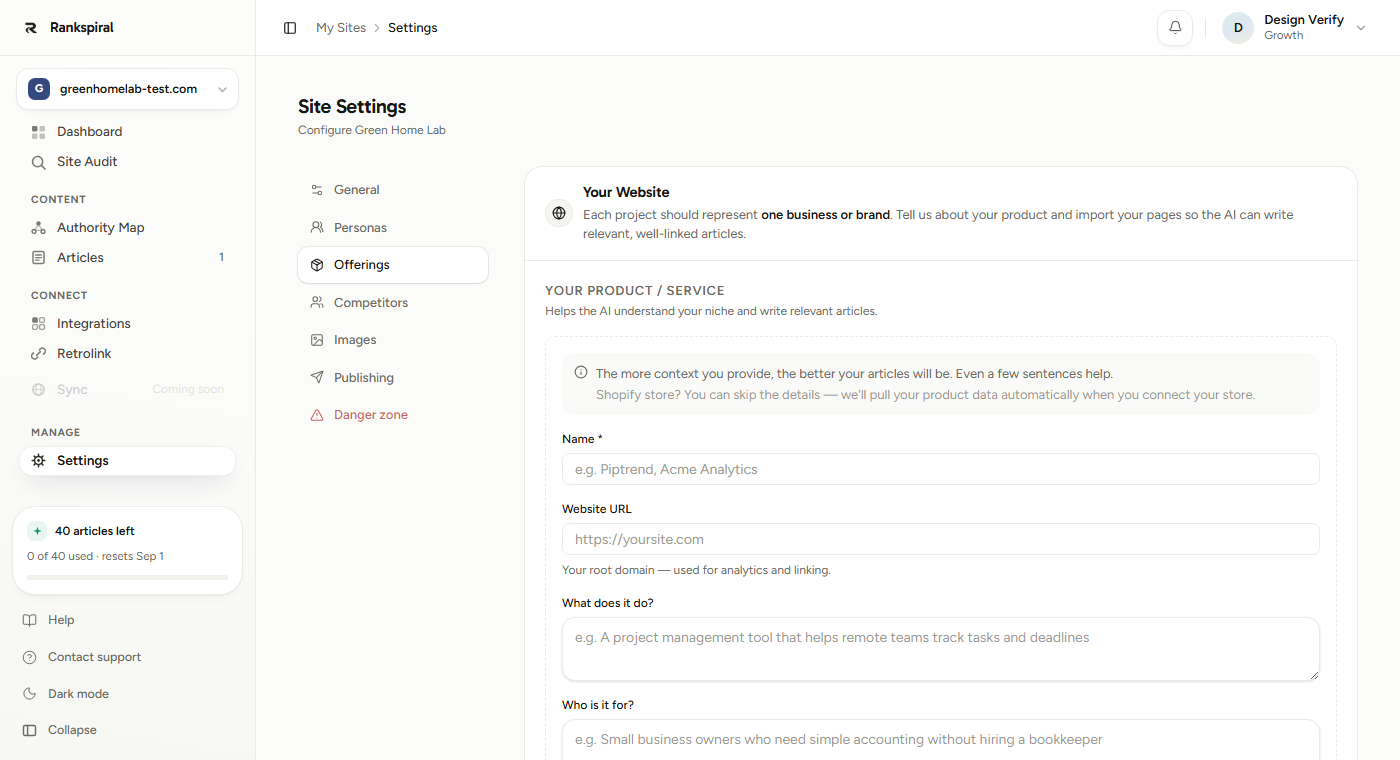Image resolution: width=1400 pixels, height=760 pixels.
Task: Open Authority Map
Action: (x=127, y=228)
